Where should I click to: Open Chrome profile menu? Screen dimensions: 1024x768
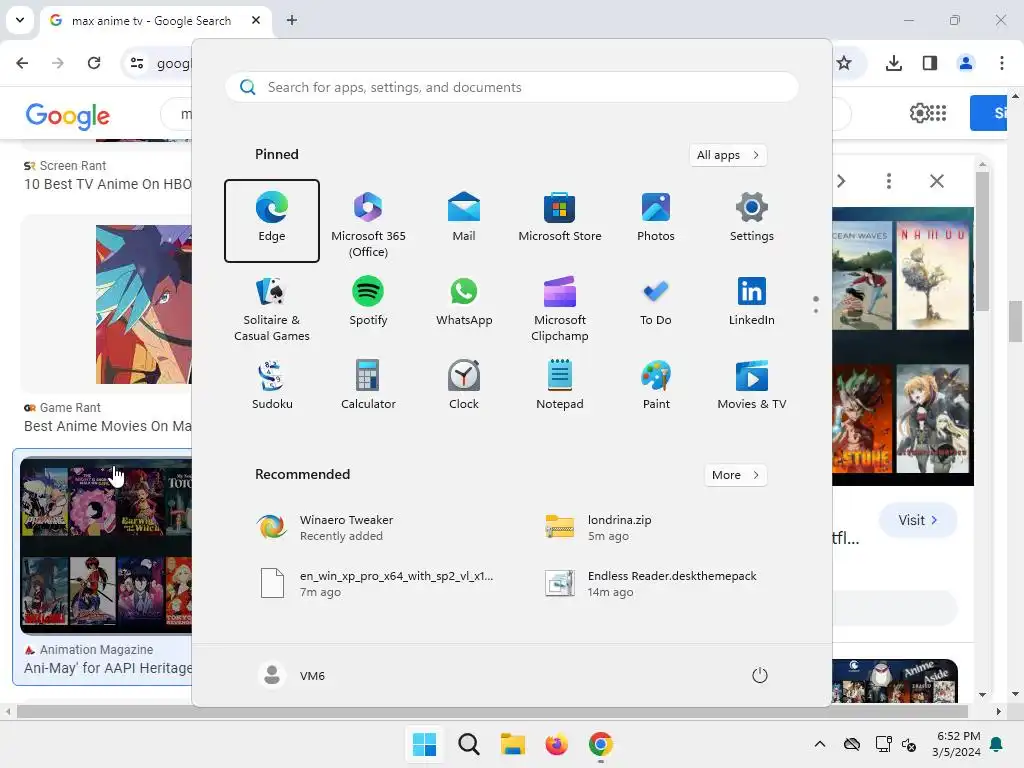pyautogui.click(x=965, y=63)
